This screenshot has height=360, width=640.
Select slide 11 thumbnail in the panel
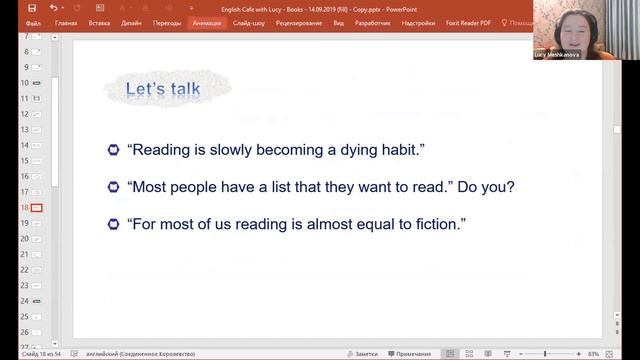pos(36,99)
